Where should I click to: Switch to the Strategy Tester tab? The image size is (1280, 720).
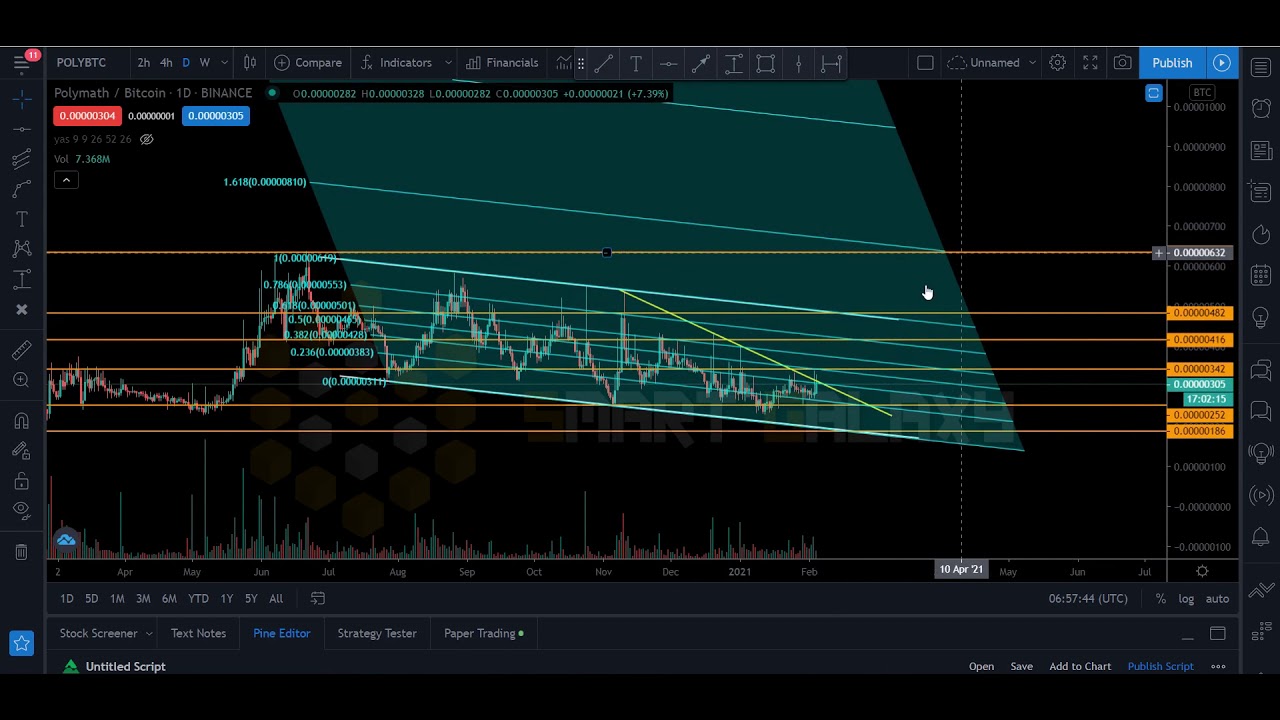tap(377, 633)
